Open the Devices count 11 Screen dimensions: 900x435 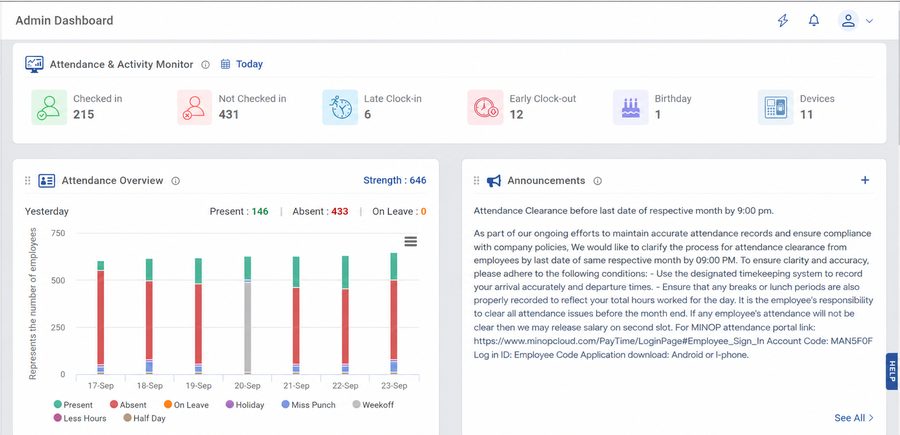pyautogui.click(x=806, y=114)
